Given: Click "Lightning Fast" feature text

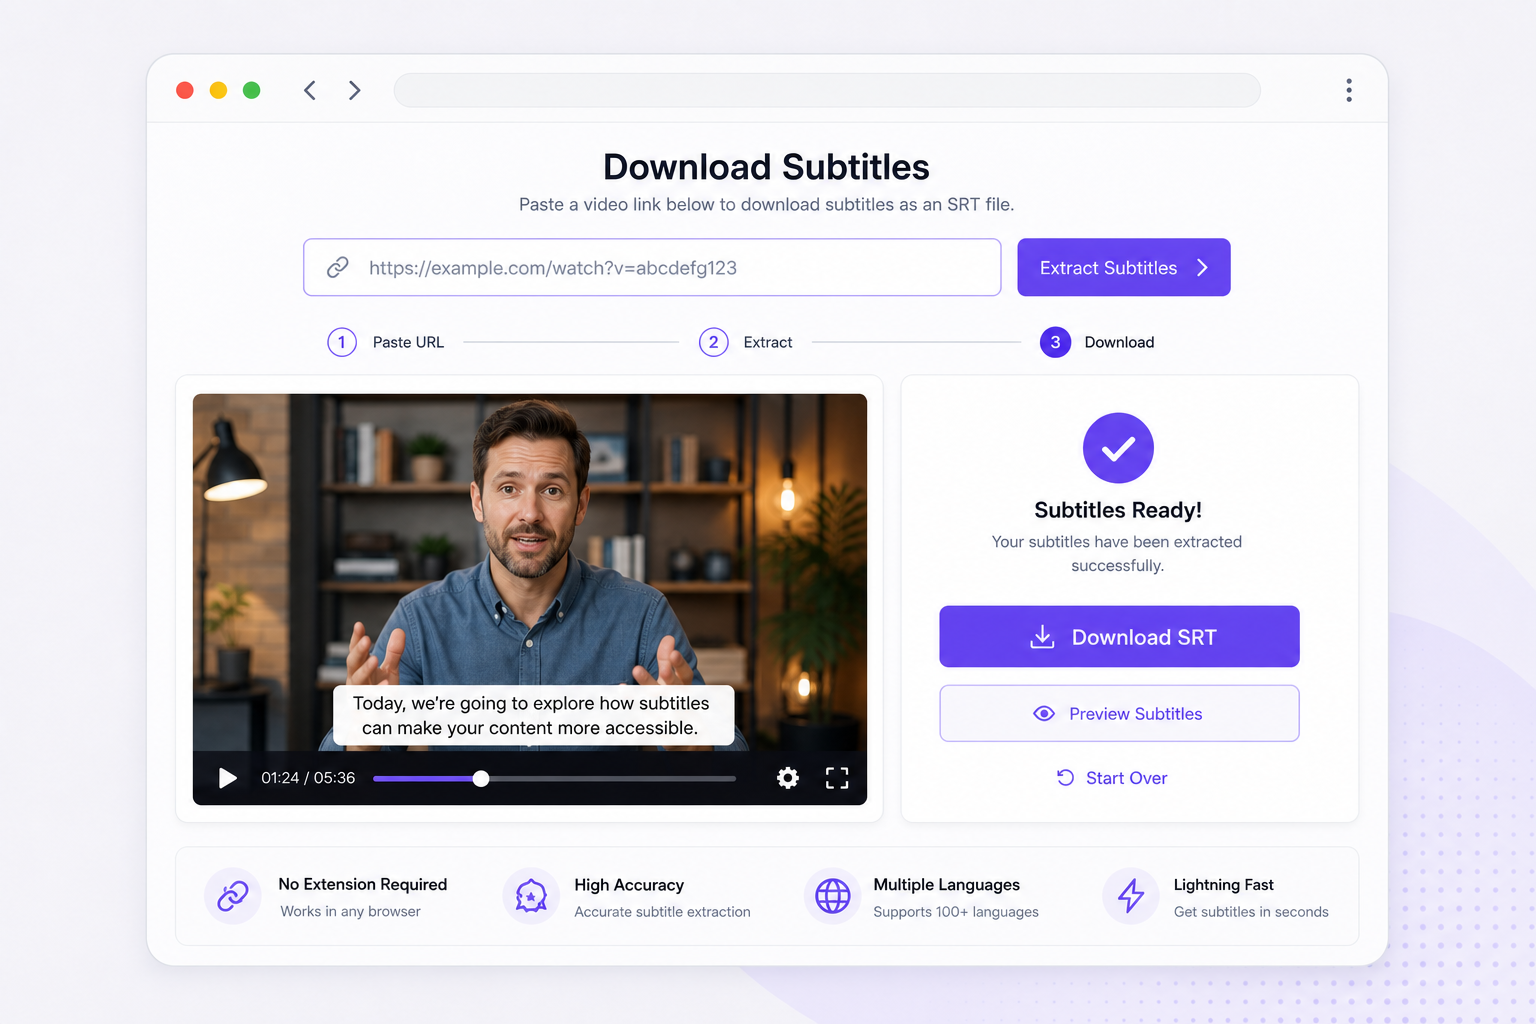Looking at the screenshot, I should click(x=1224, y=885).
